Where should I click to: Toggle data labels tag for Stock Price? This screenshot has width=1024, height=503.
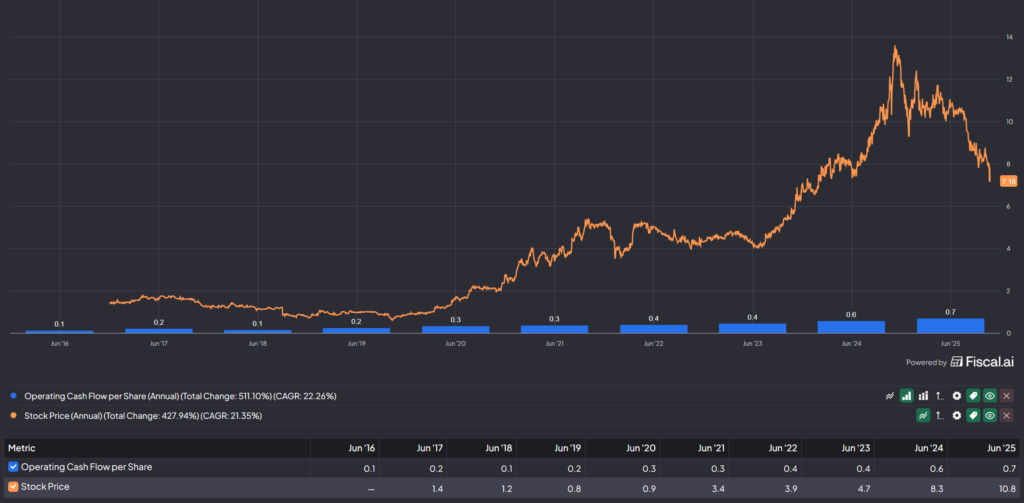click(973, 415)
